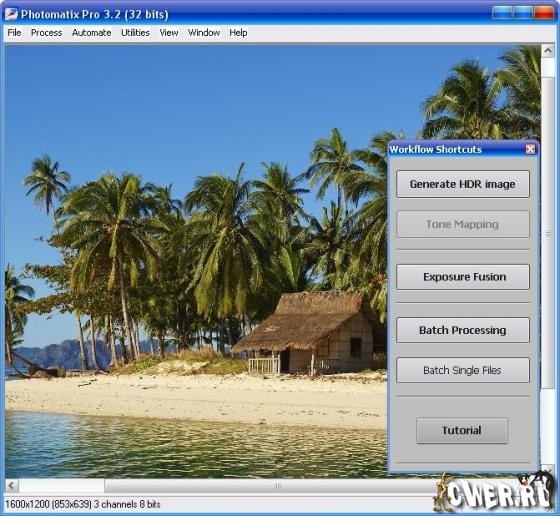Open the Process menu
560x516 pixels.
pos(46,33)
